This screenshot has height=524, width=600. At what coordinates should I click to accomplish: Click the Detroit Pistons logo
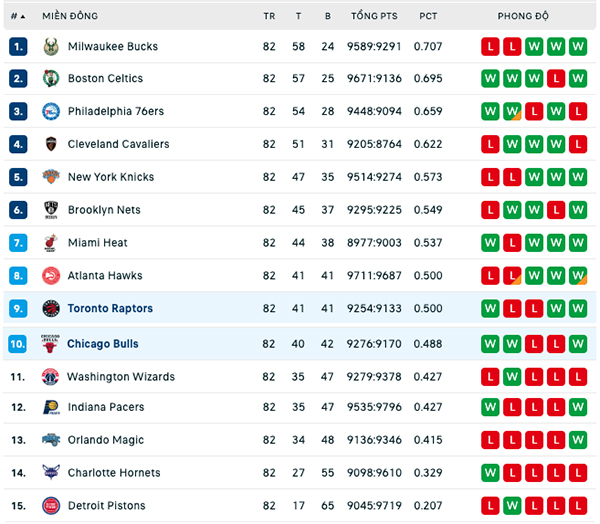pyautogui.click(x=51, y=506)
